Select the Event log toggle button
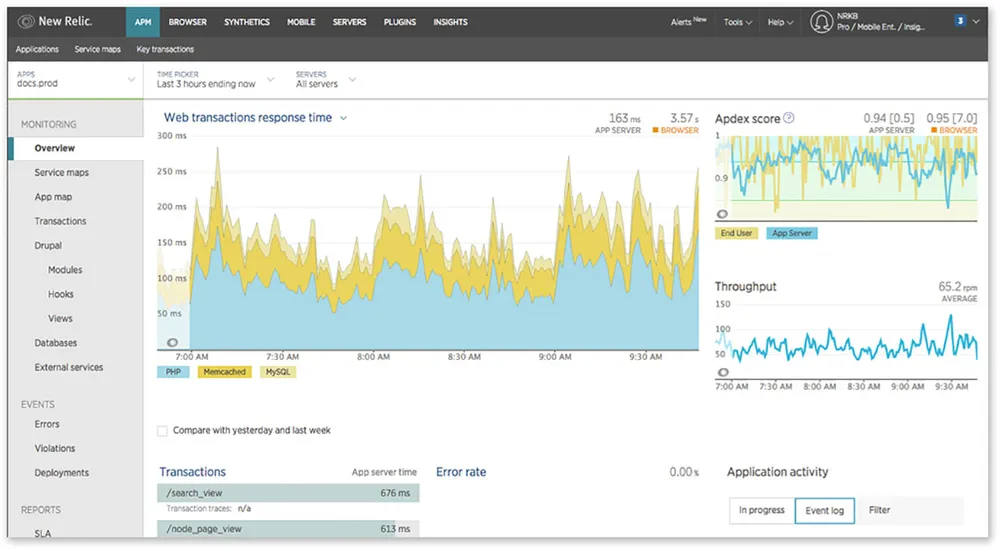The image size is (1000, 549). pos(825,510)
